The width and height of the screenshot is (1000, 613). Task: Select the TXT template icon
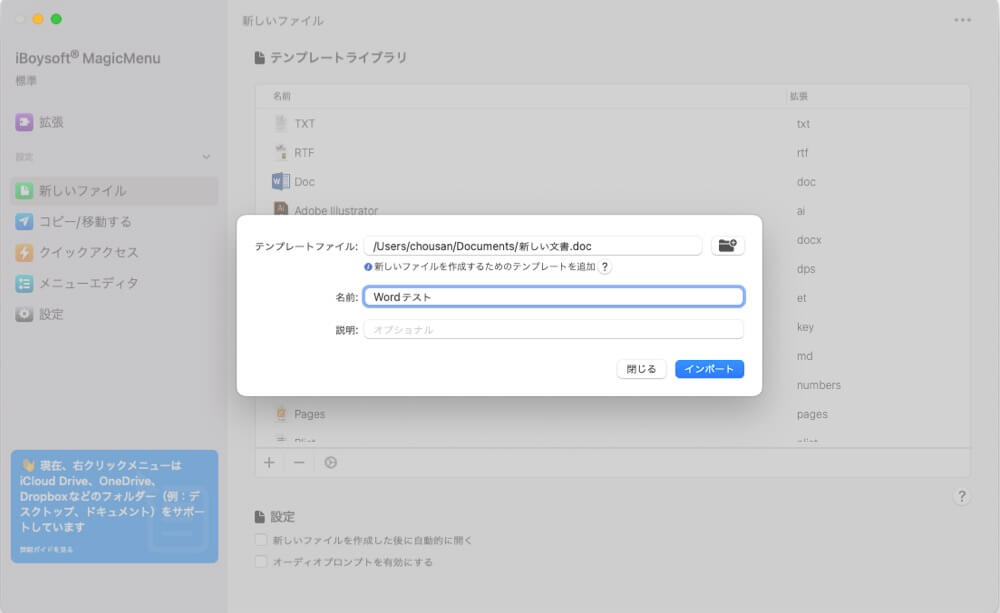point(279,123)
